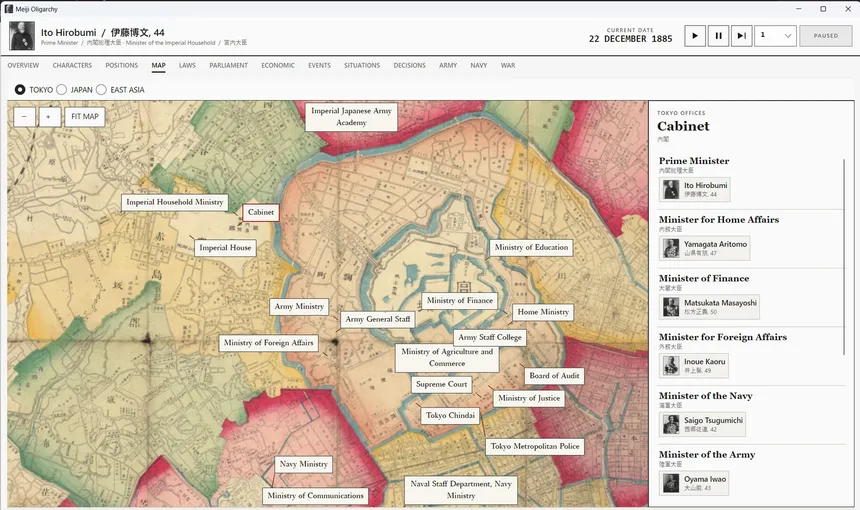This screenshot has height=510, width=860.
Task: Click the Home Ministry map label
Action: click(543, 312)
